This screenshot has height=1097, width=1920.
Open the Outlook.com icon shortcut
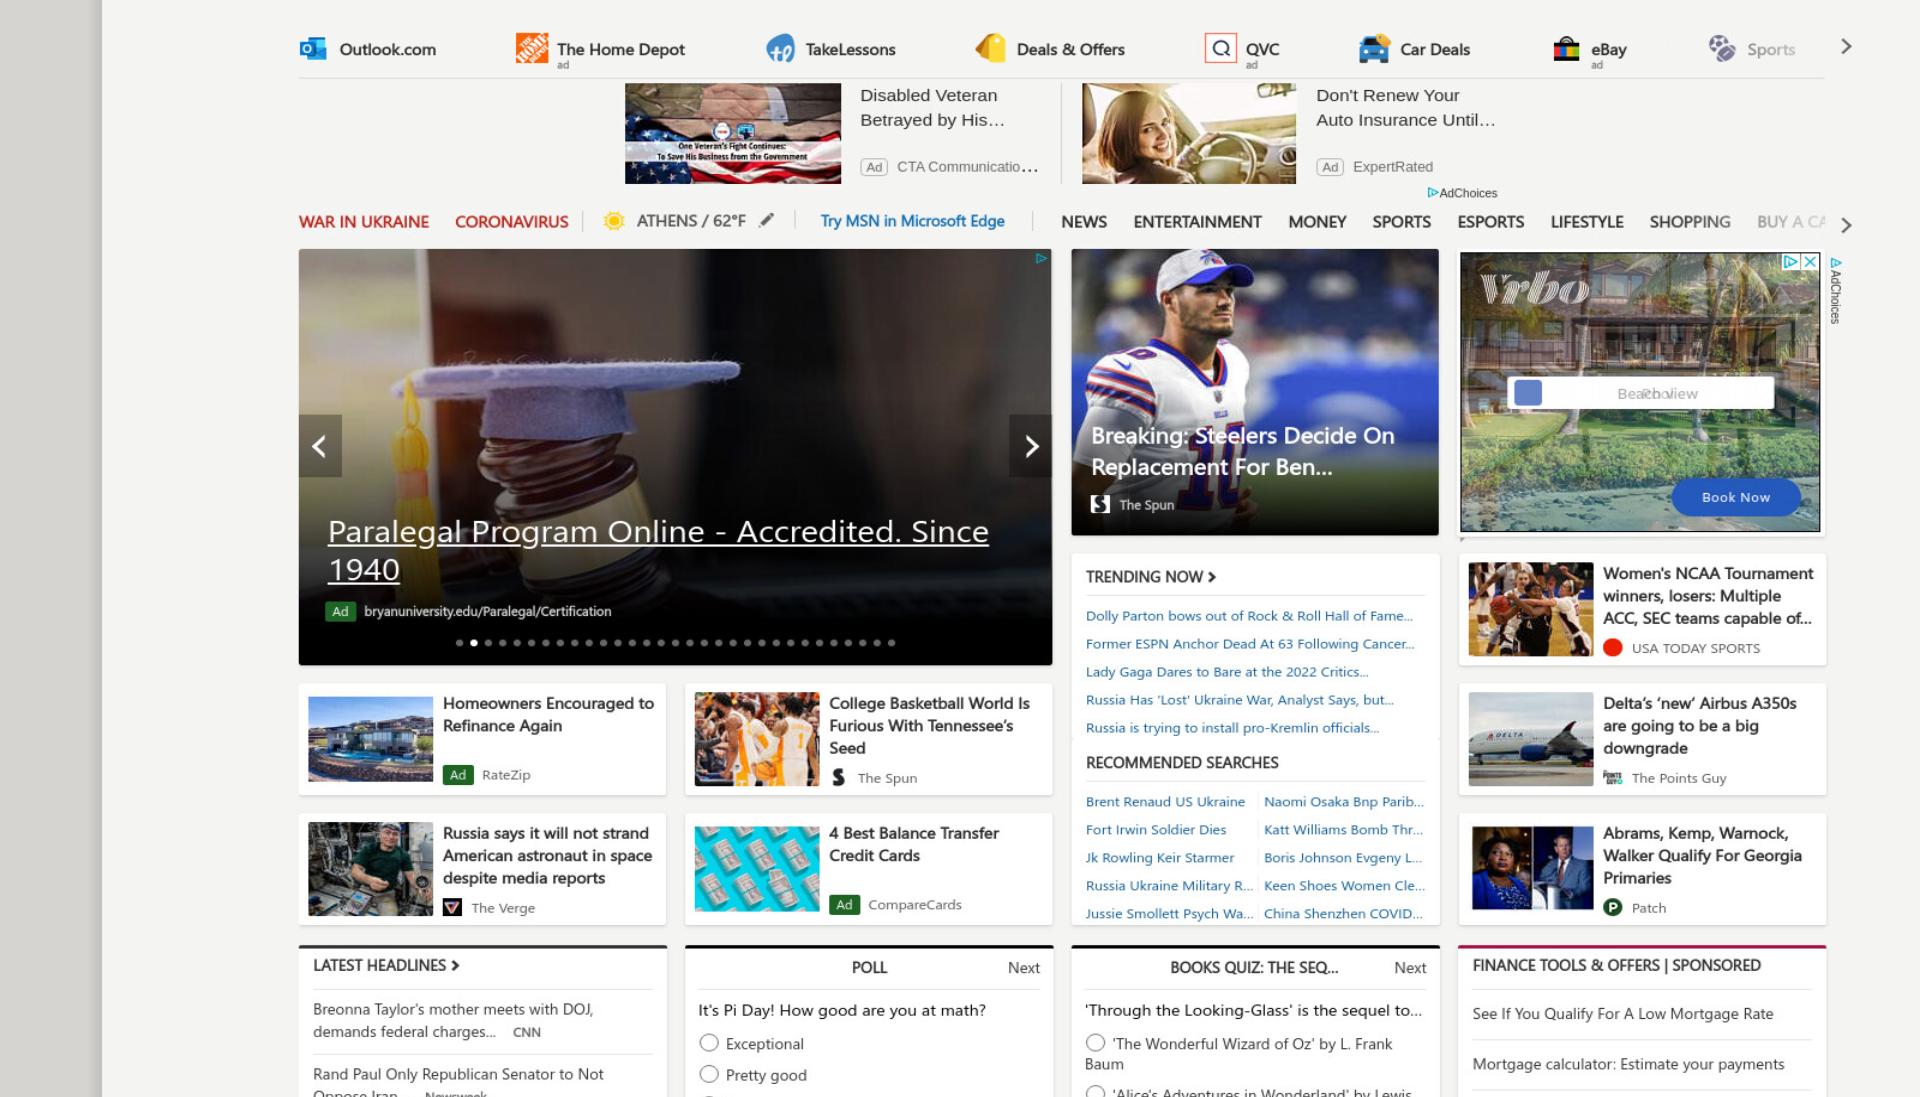(313, 48)
